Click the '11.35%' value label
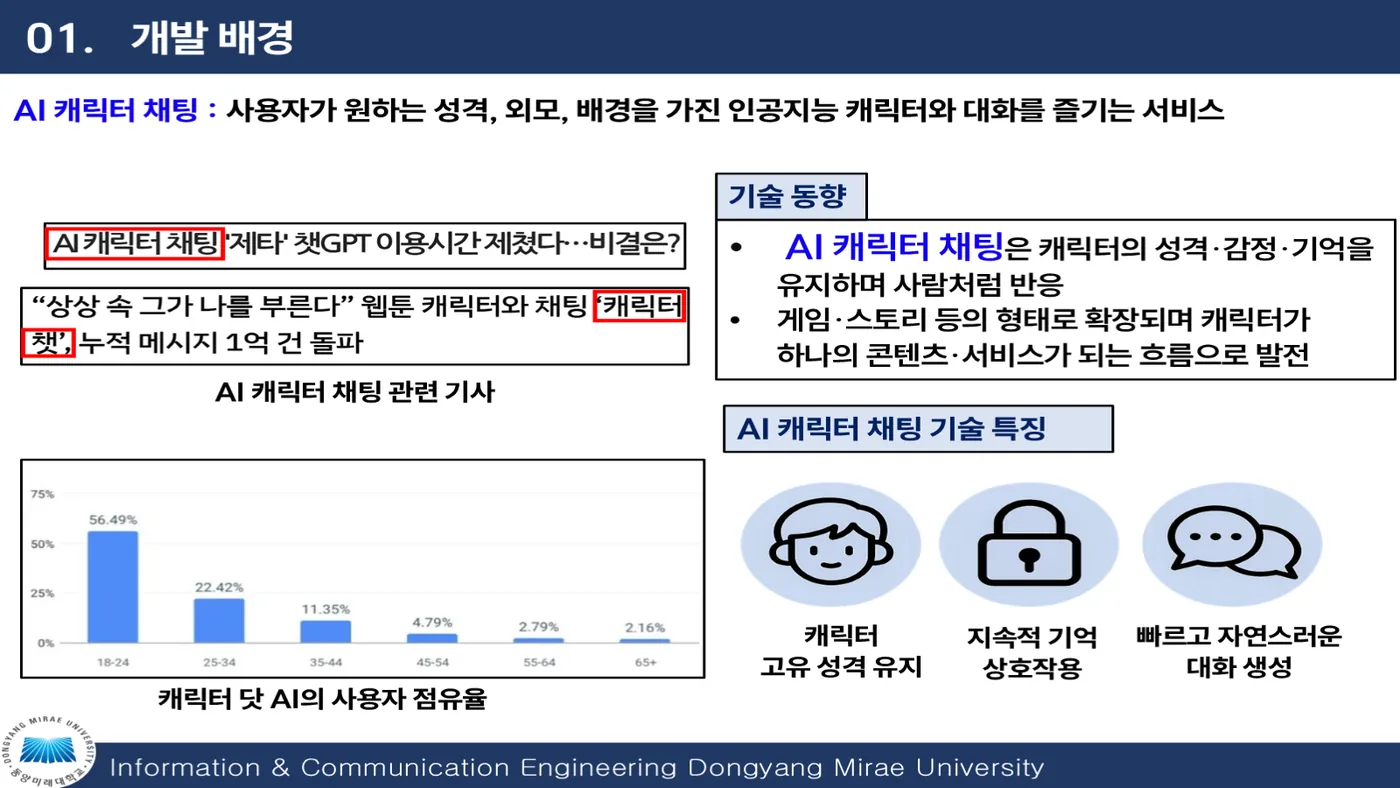 [x=326, y=609]
